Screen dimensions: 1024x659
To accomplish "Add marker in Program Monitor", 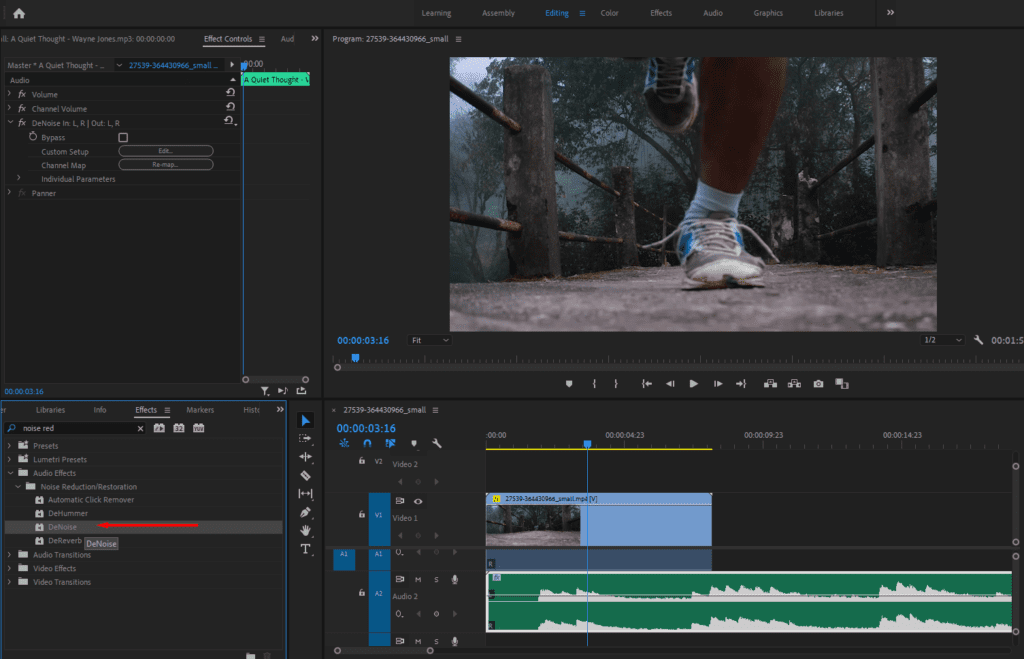I will 569,384.
